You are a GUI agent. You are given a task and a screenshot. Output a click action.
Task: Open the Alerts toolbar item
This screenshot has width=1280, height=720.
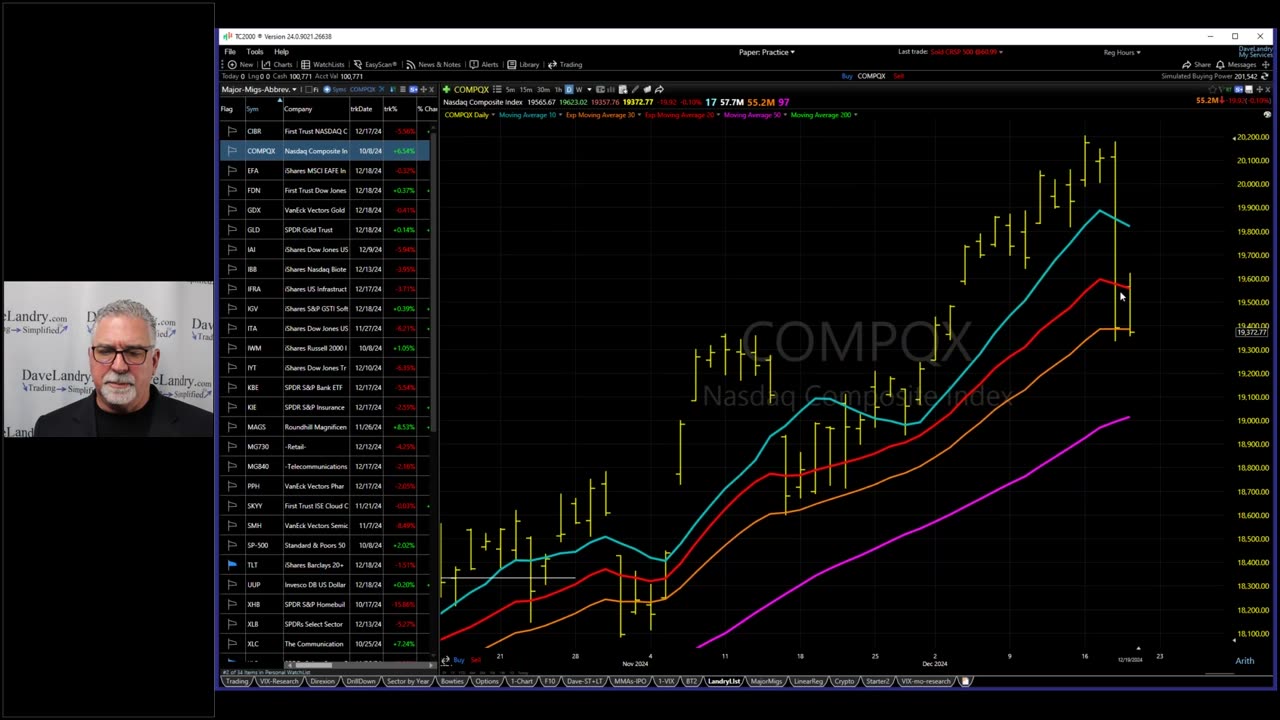483,65
